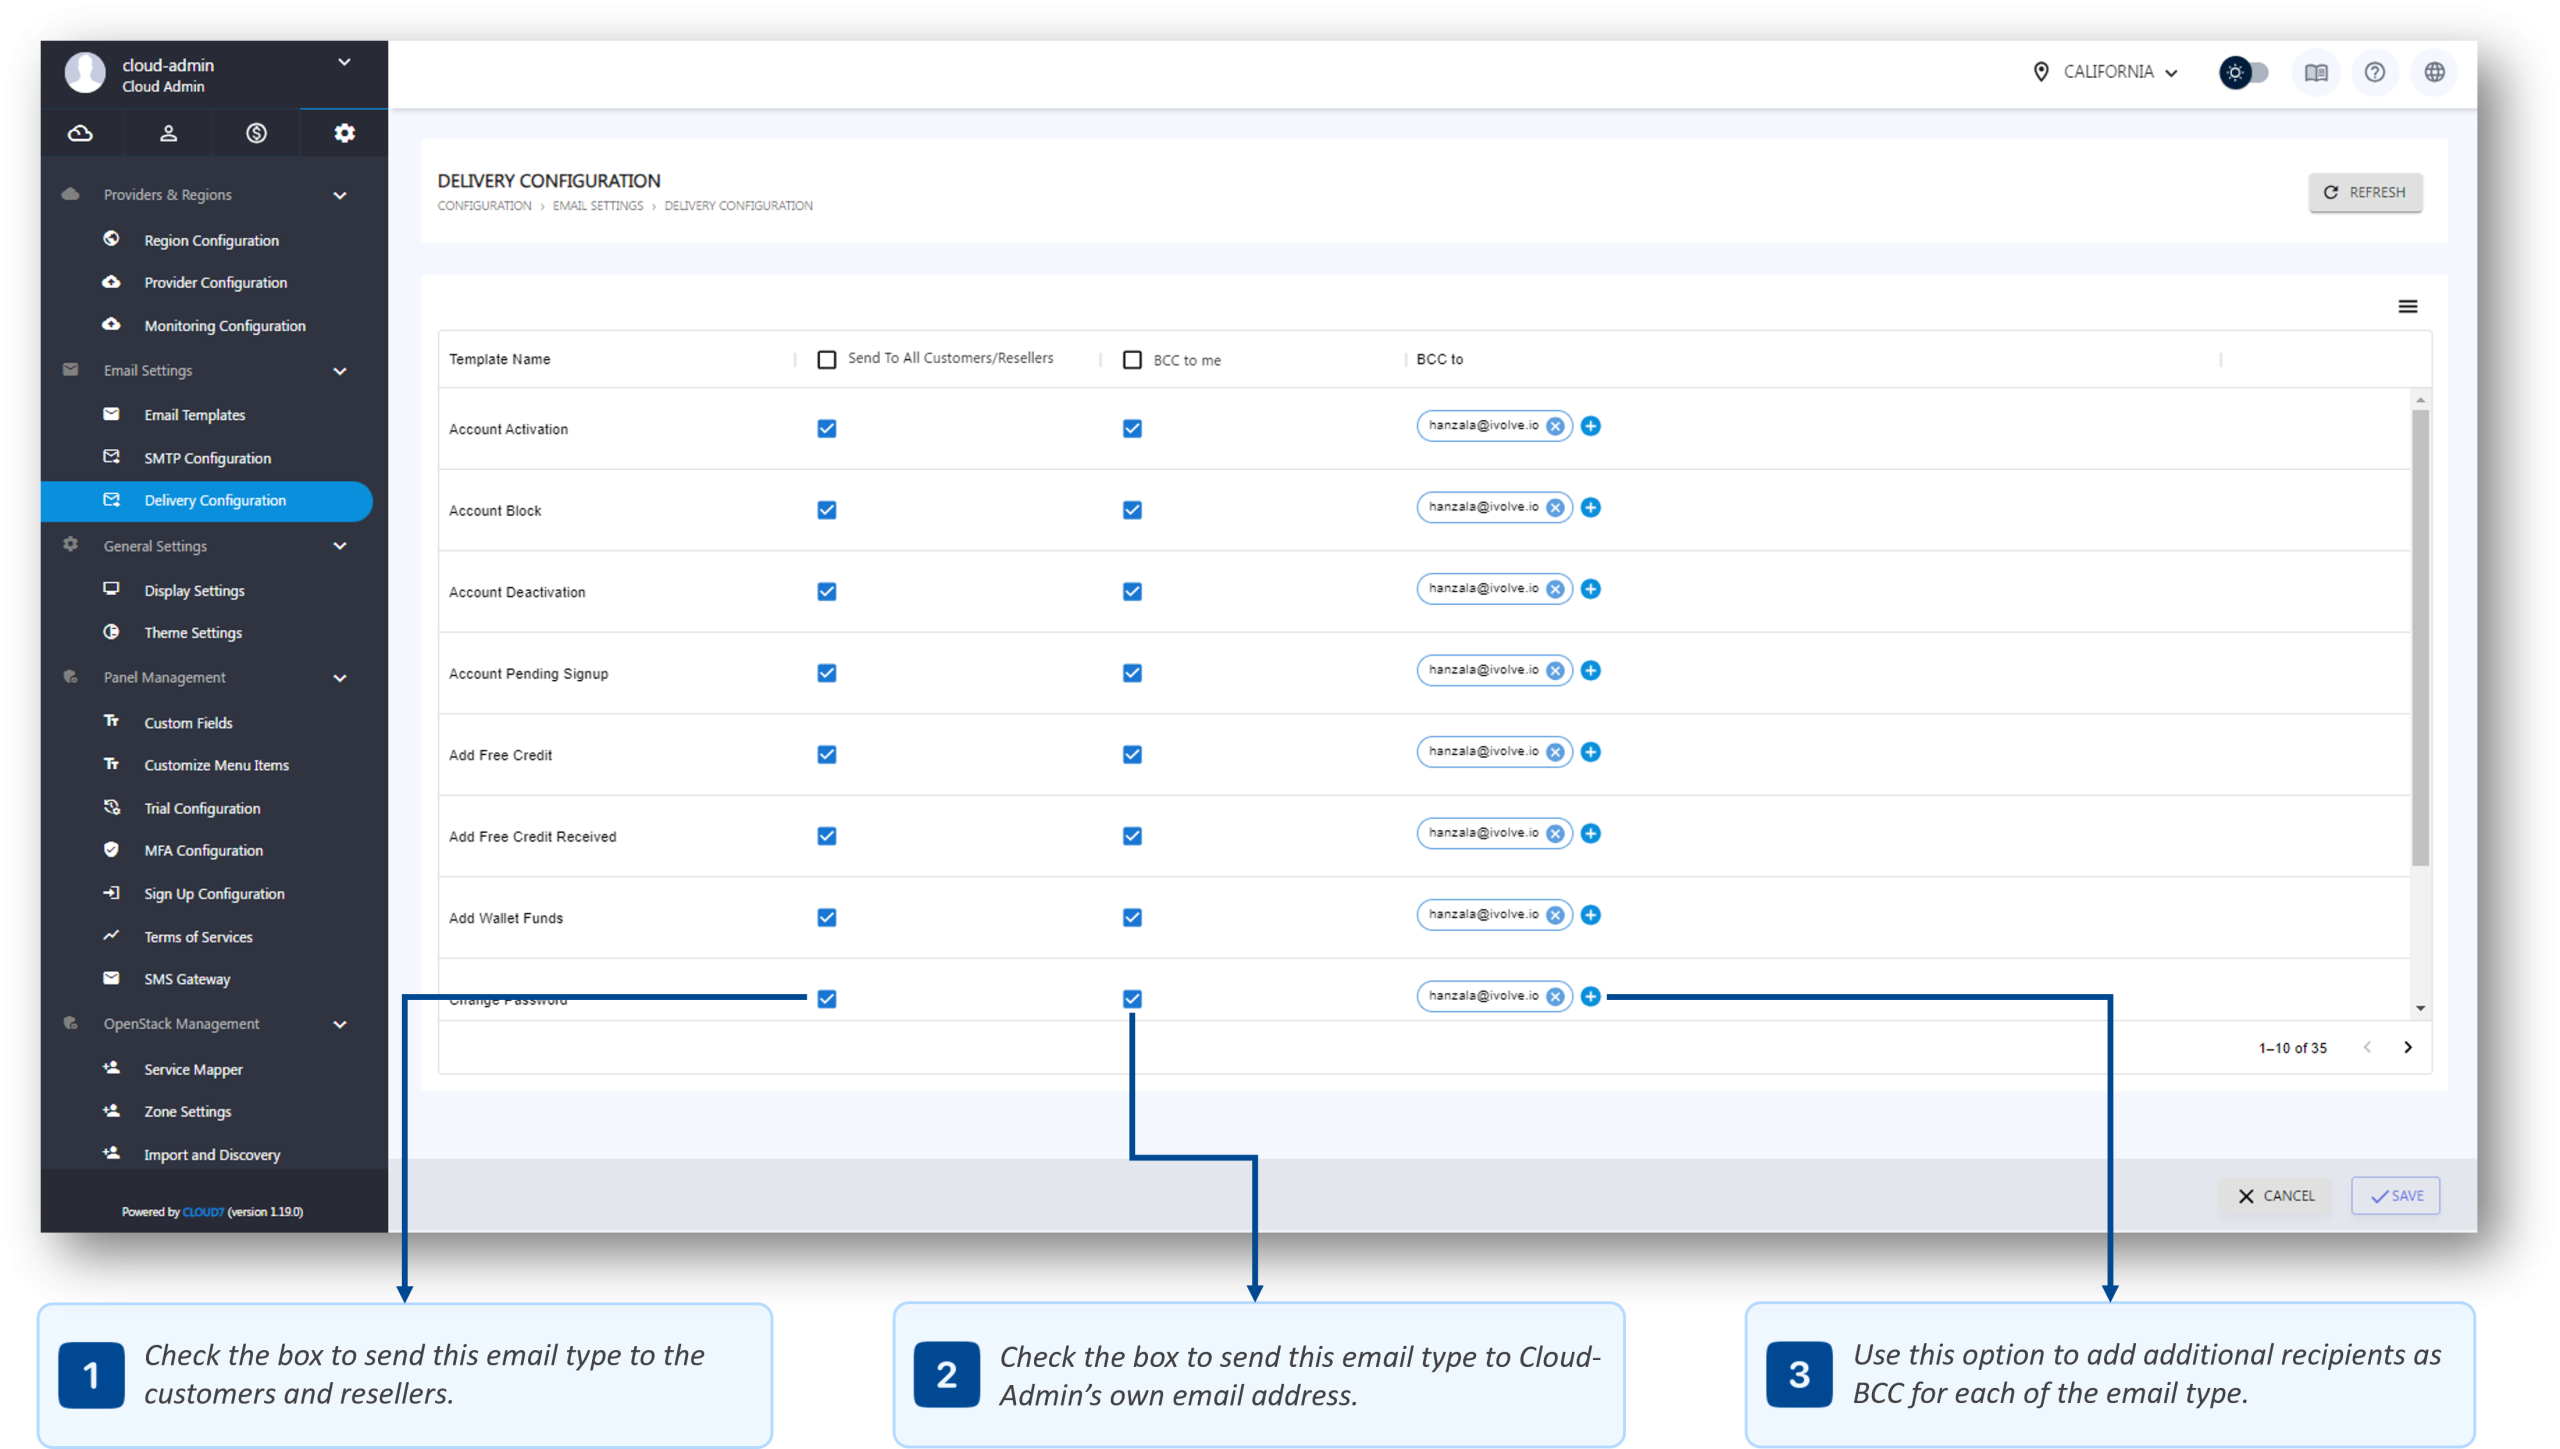This screenshot has height=1449, width=2560.
Task: Add BCC recipient for Add Free Credit Received
Action: coord(1591,834)
